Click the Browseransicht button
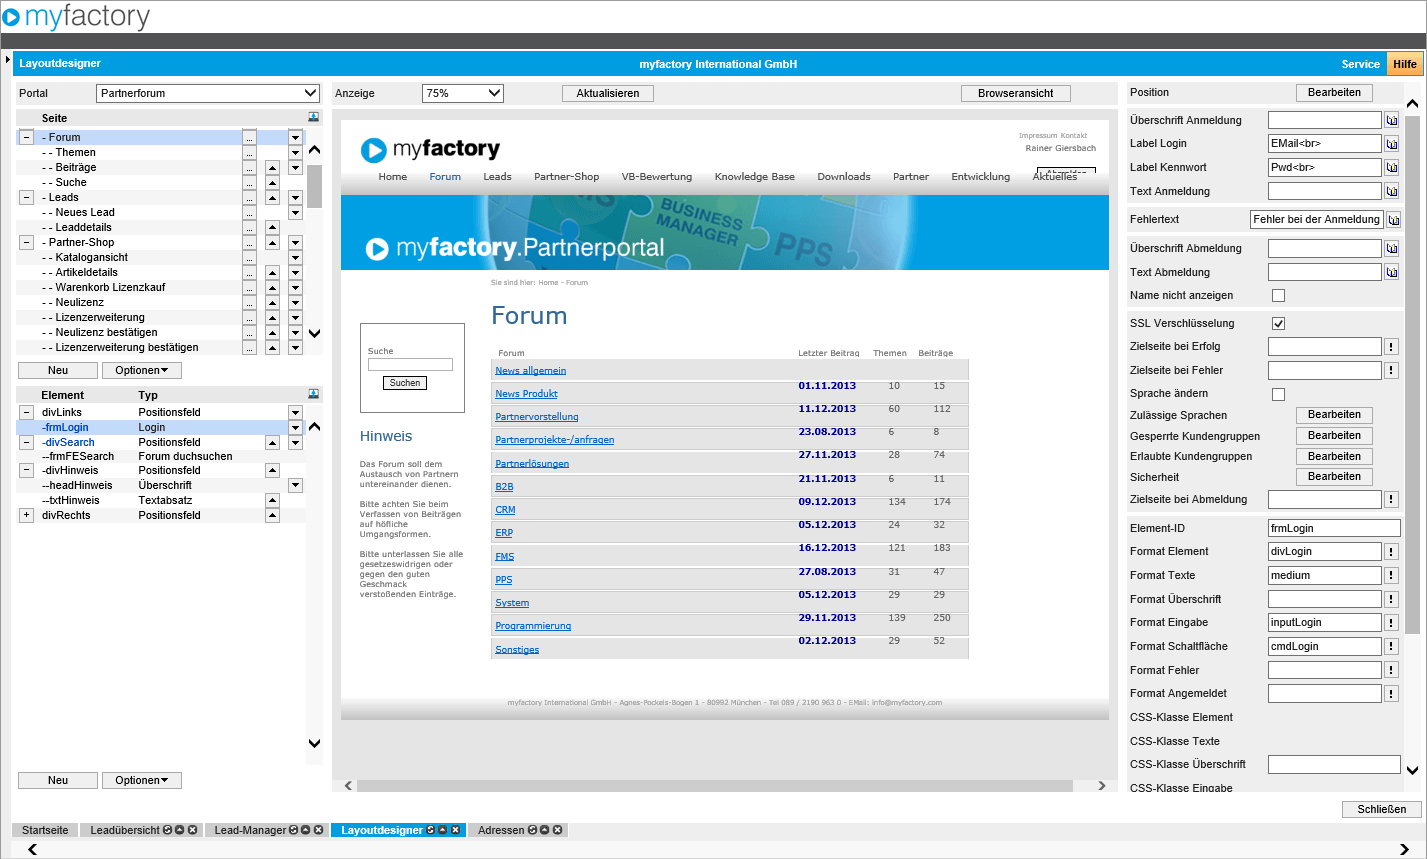1427x859 pixels. click(1016, 93)
